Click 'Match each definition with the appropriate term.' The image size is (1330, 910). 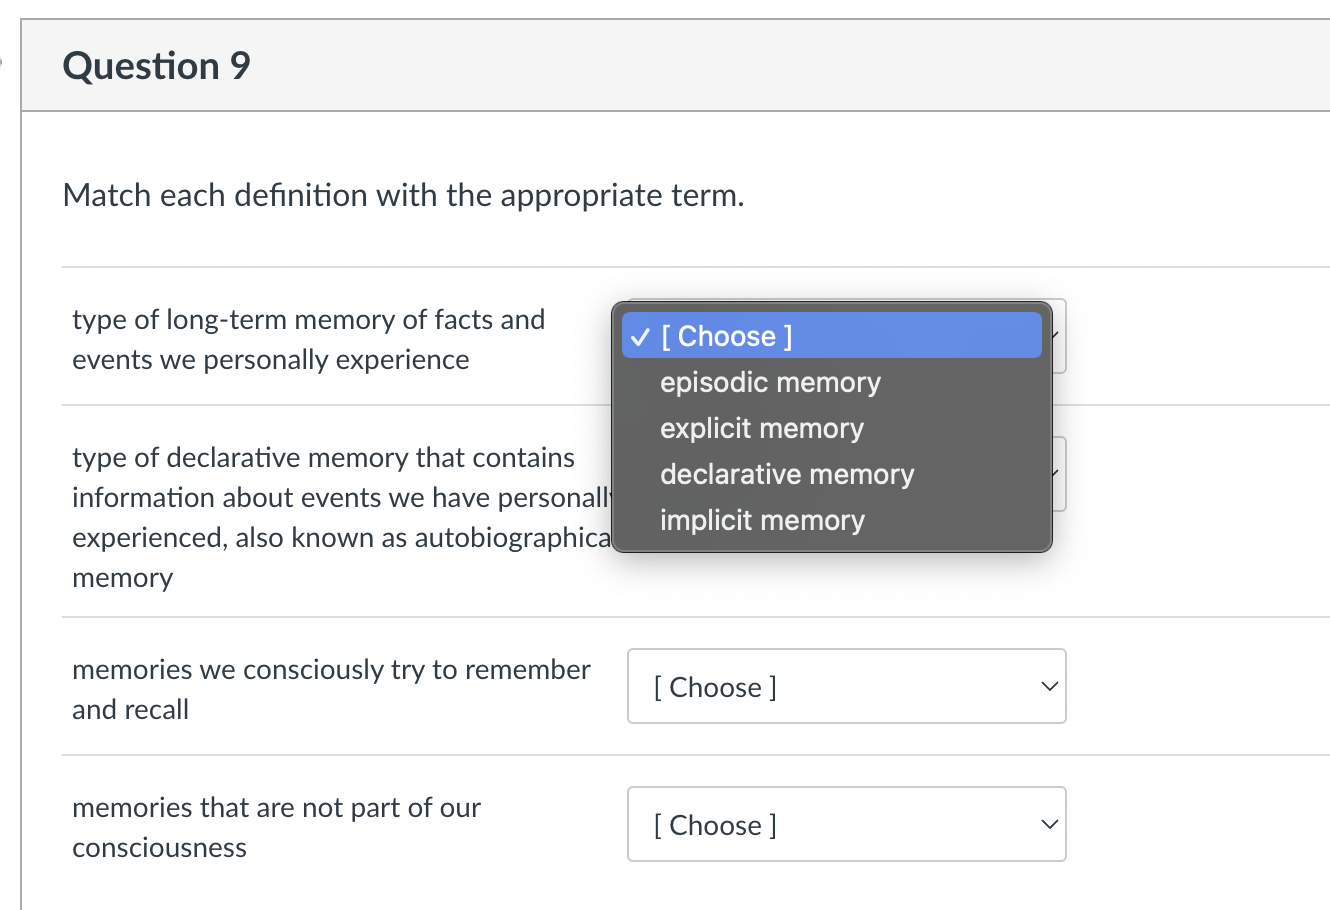(403, 194)
